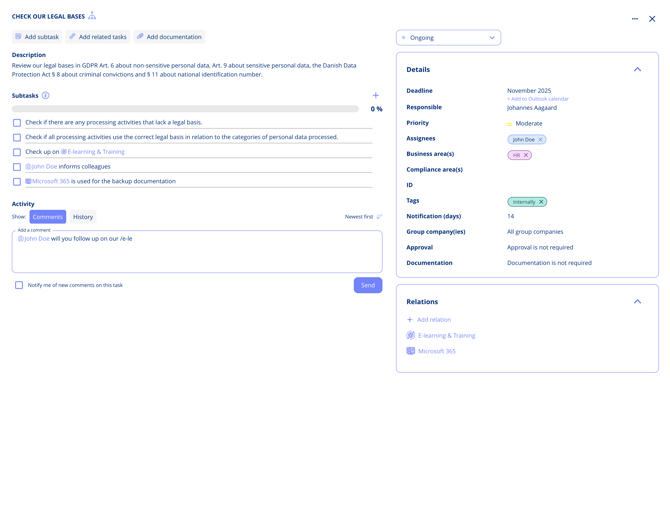This screenshot has width=670, height=531.
Task: Open Microsoft 365 link in subtask
Action: click(x=47, y=181)
